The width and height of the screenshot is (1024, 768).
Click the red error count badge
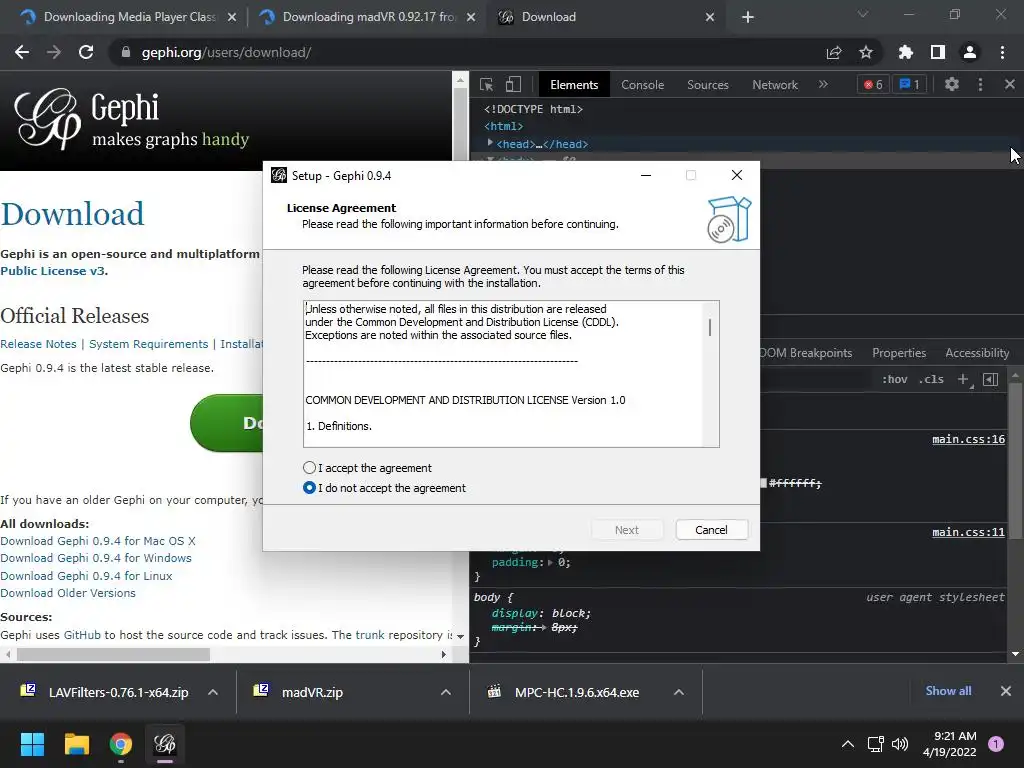(x=873, y=85)
